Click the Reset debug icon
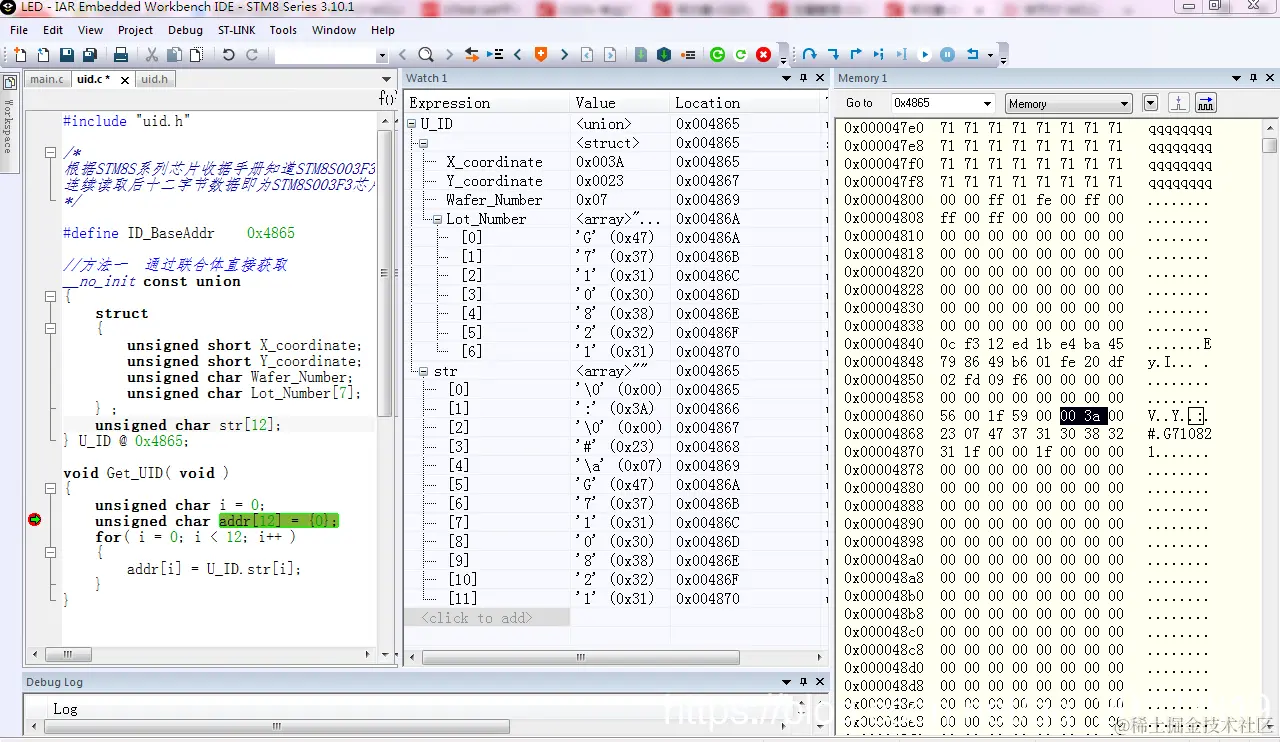The height and width of the screenshot is (742, 1280). [x=972, y=55]
